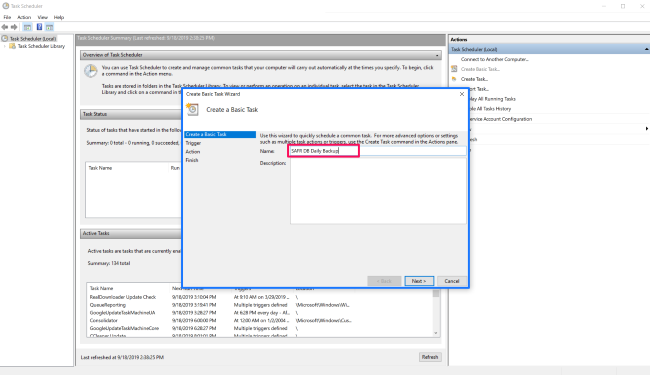Toggle the Show/Hide Console Tree toolbar icon
Screen dimensions: 650x375
pyautogui.click(x=27, y=27)
